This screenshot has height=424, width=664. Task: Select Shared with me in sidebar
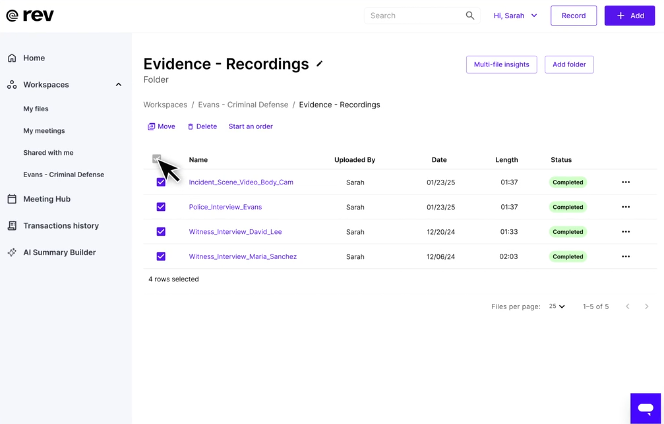(x=48, y=153)
